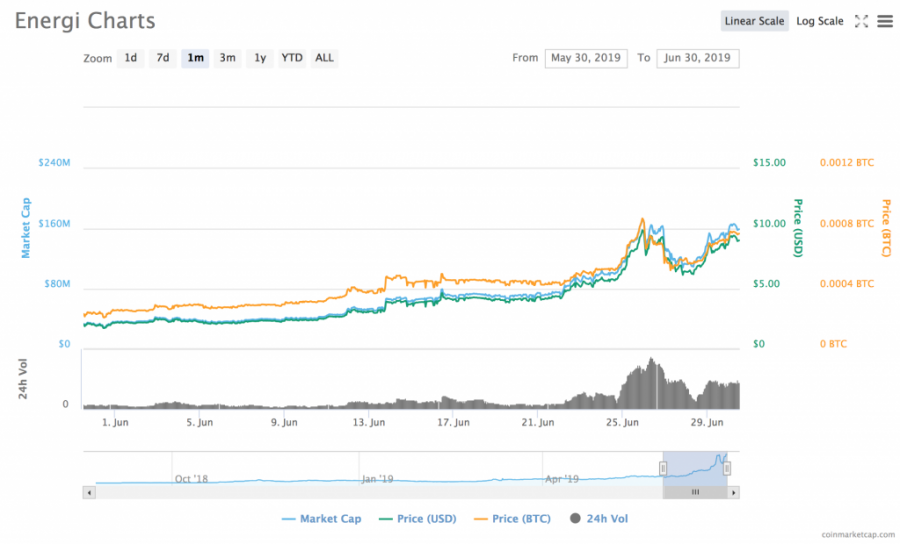Click the navigator scrollbar thumb grip
900x544 pixels.
tap(695, 492)
